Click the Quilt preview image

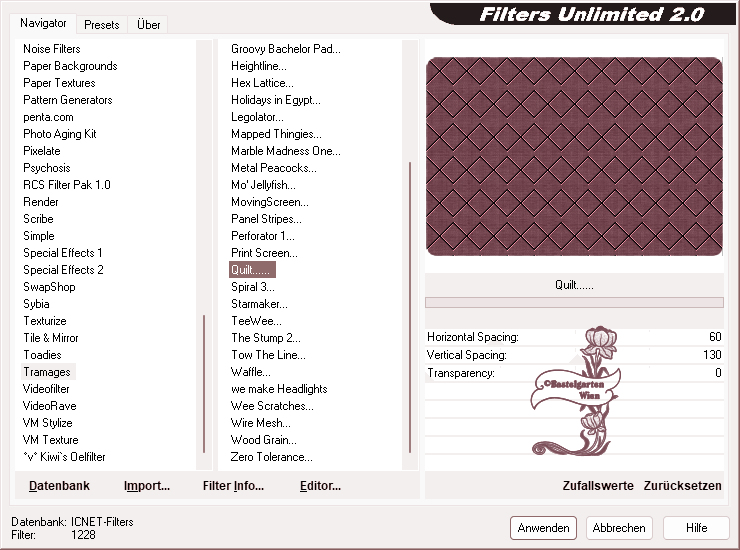[574, 156]
